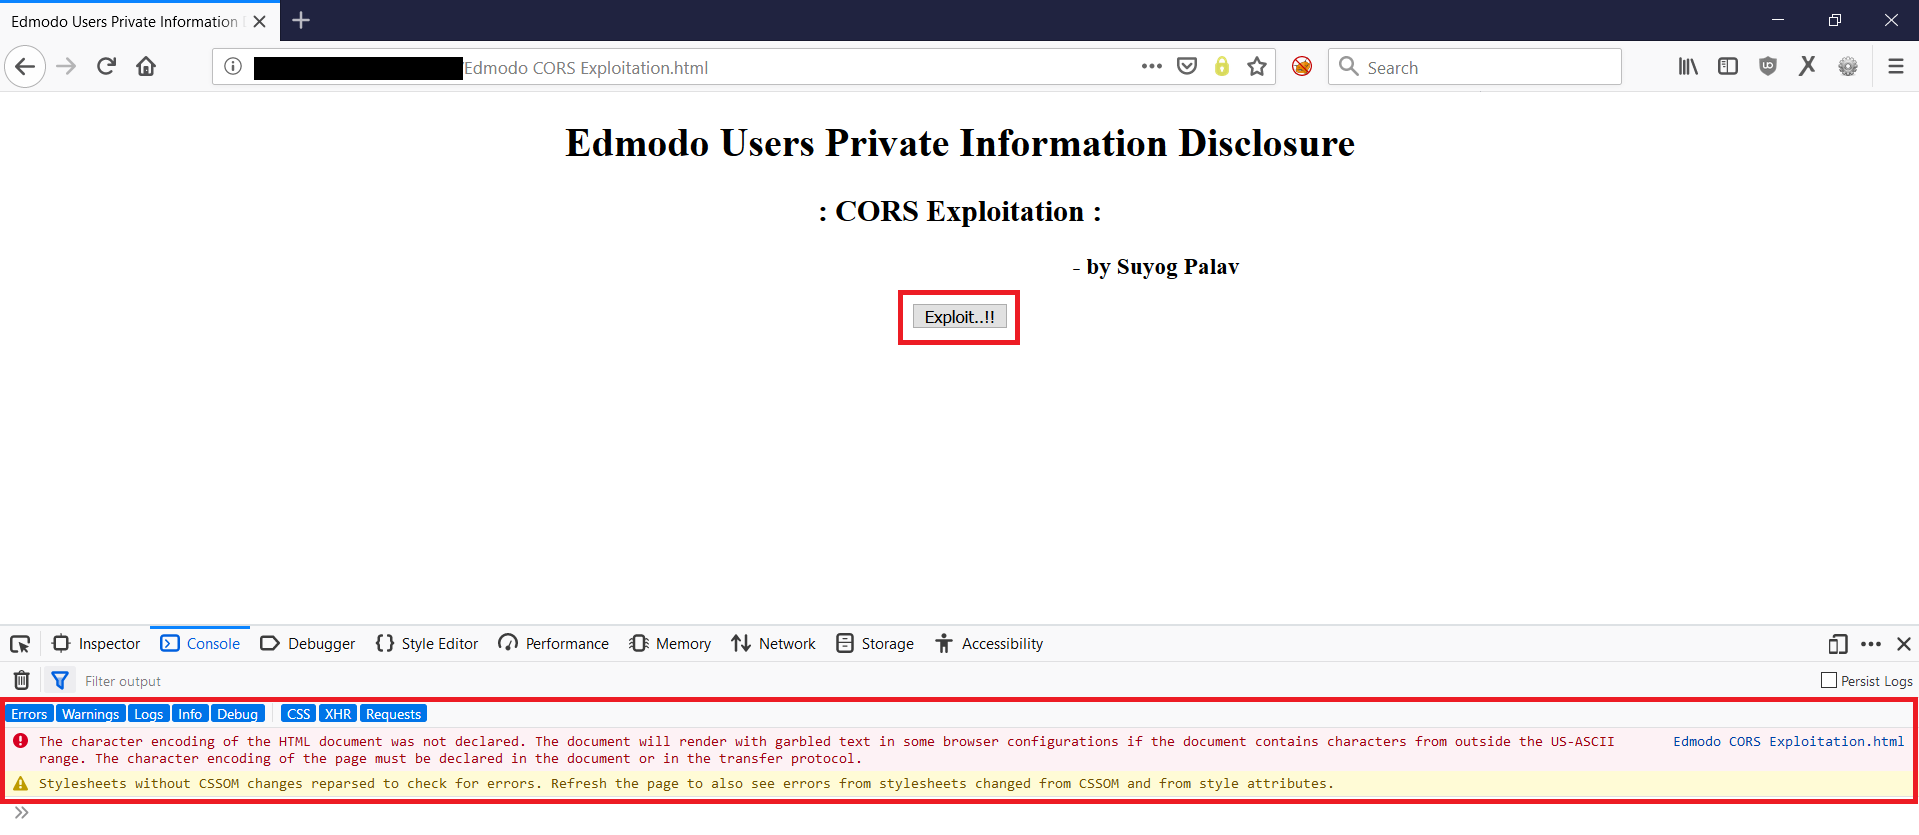Reload the current page
This screenshot has height=835, width=1919.
point(106,67)
